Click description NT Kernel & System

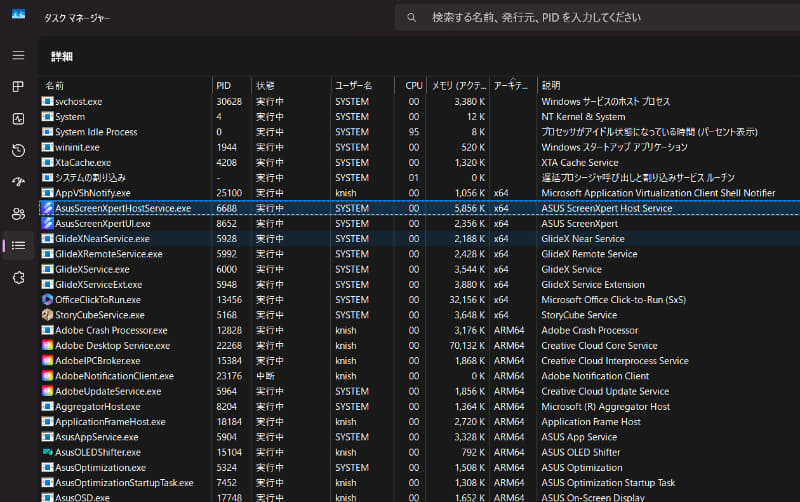[583, 117]
